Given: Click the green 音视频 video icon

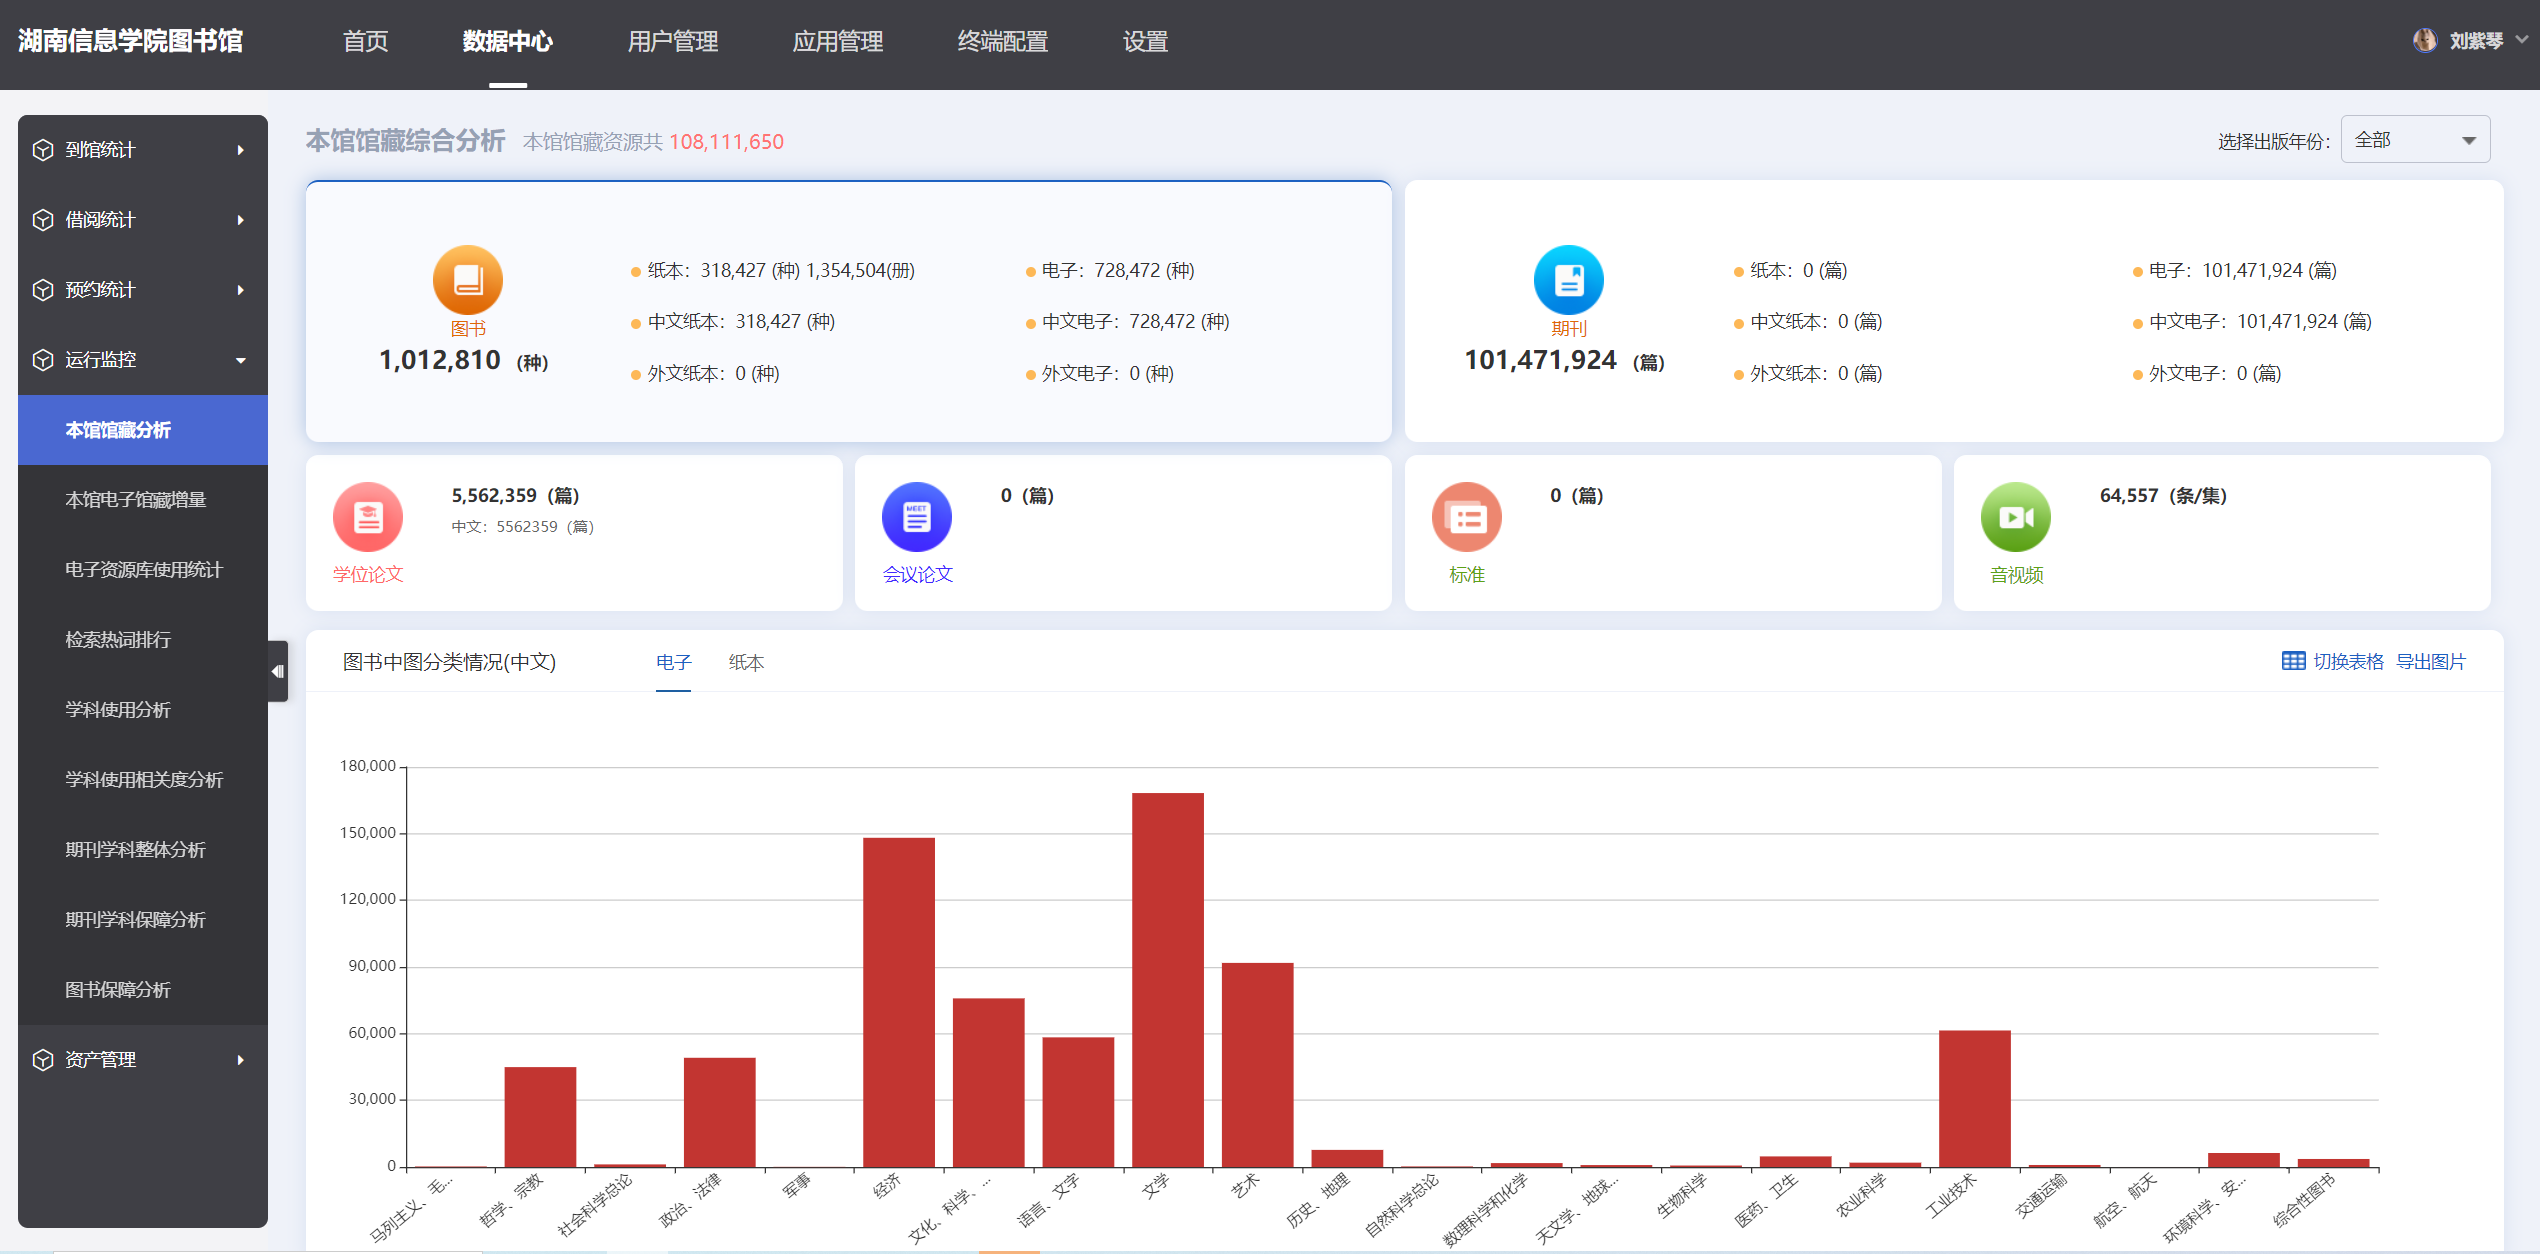Looking at the screenshot, I should click(x=2015, y=517).
